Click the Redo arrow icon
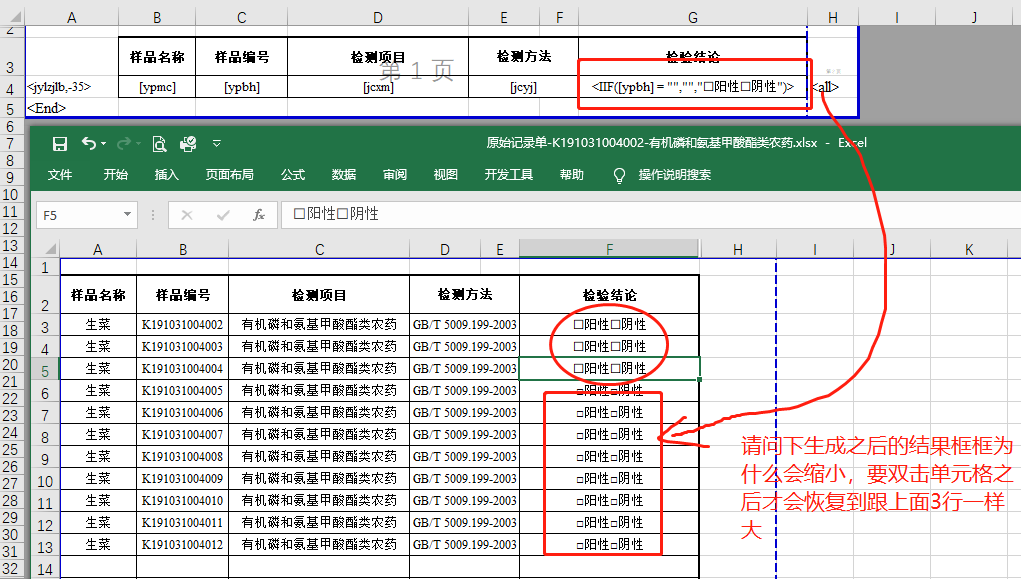Viewport: 1021px width, 579px height. pyautogui.click(x=124, y=143)
